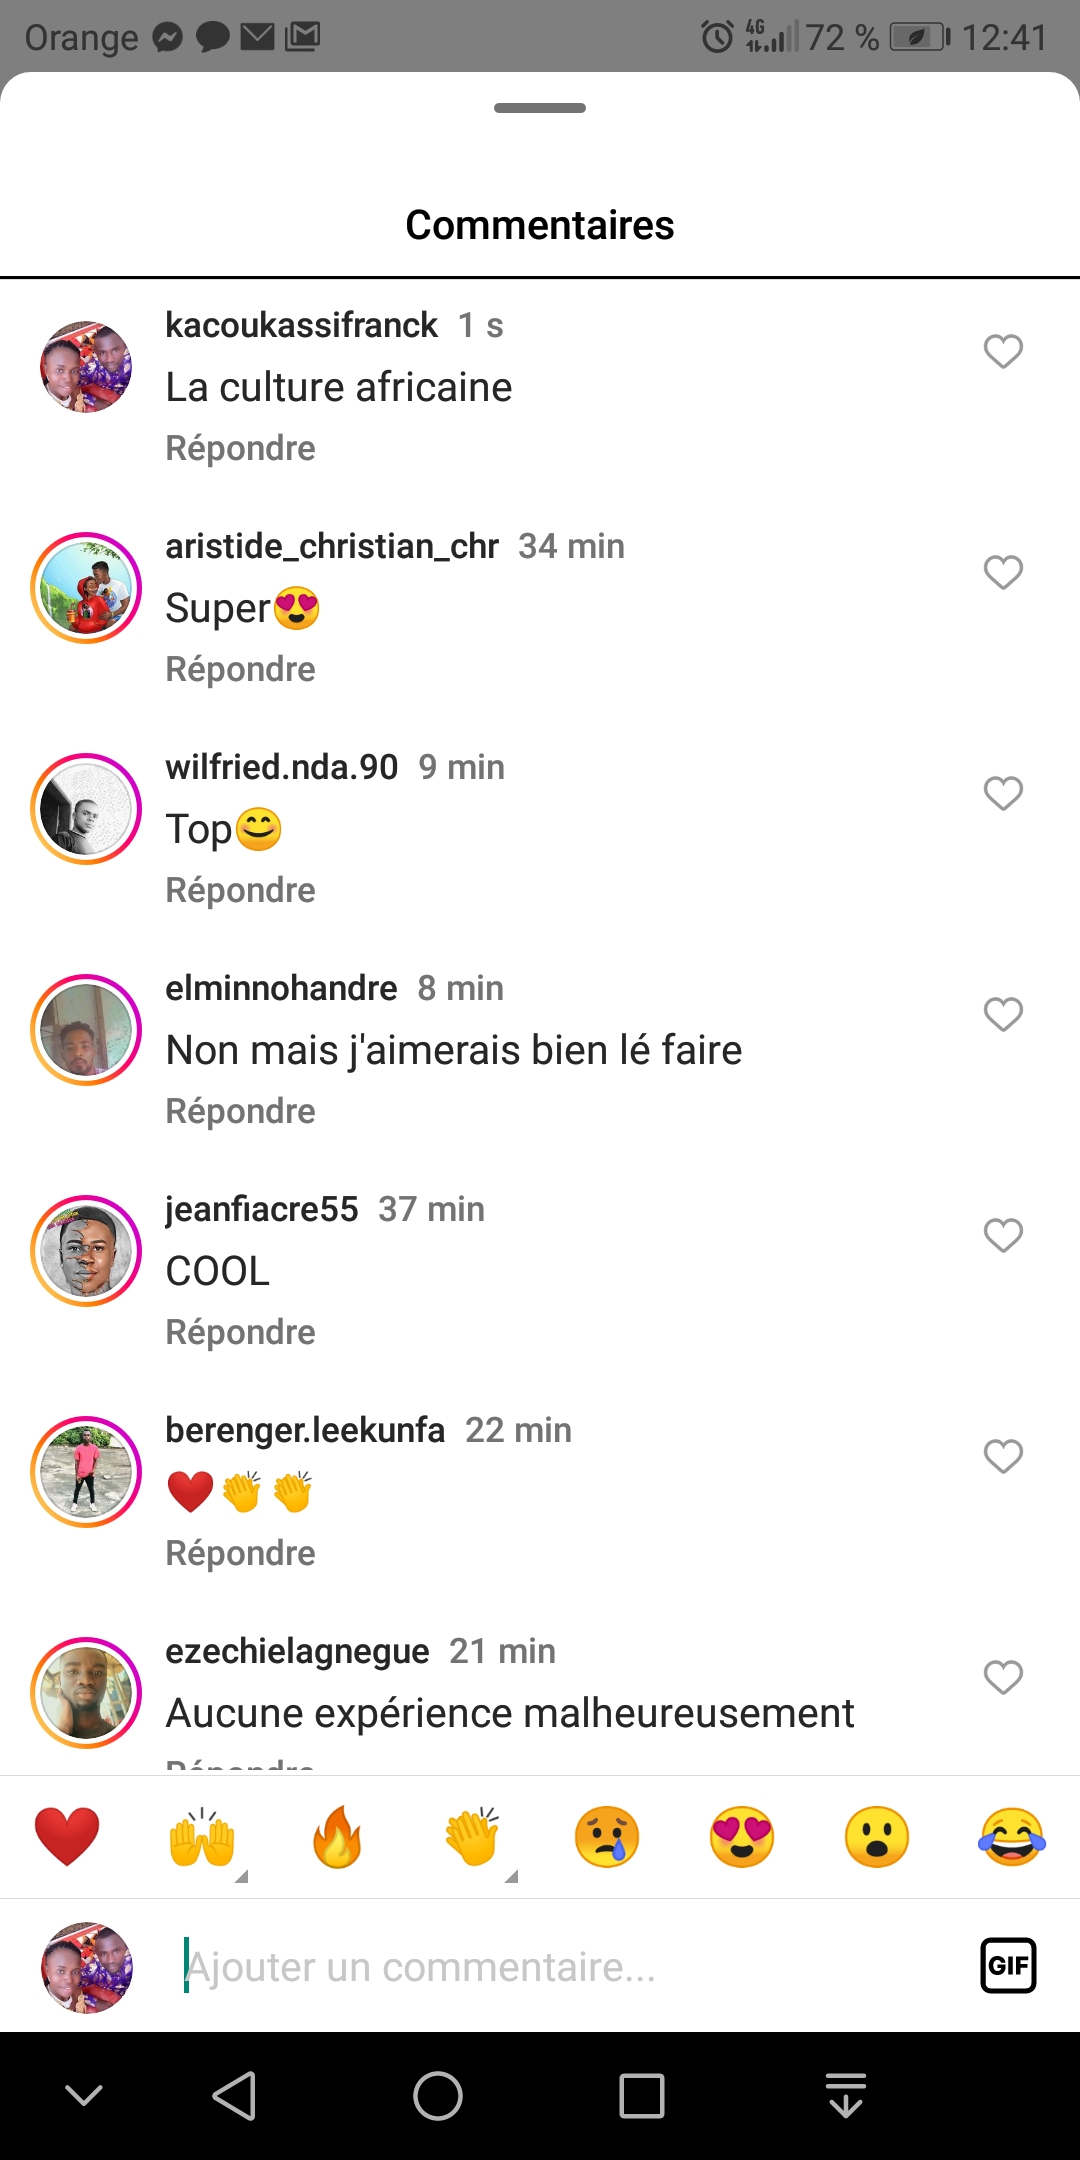Add the fire emoji to comment
This screenshot has height=2160, width=1080.
click(337, 1837)
